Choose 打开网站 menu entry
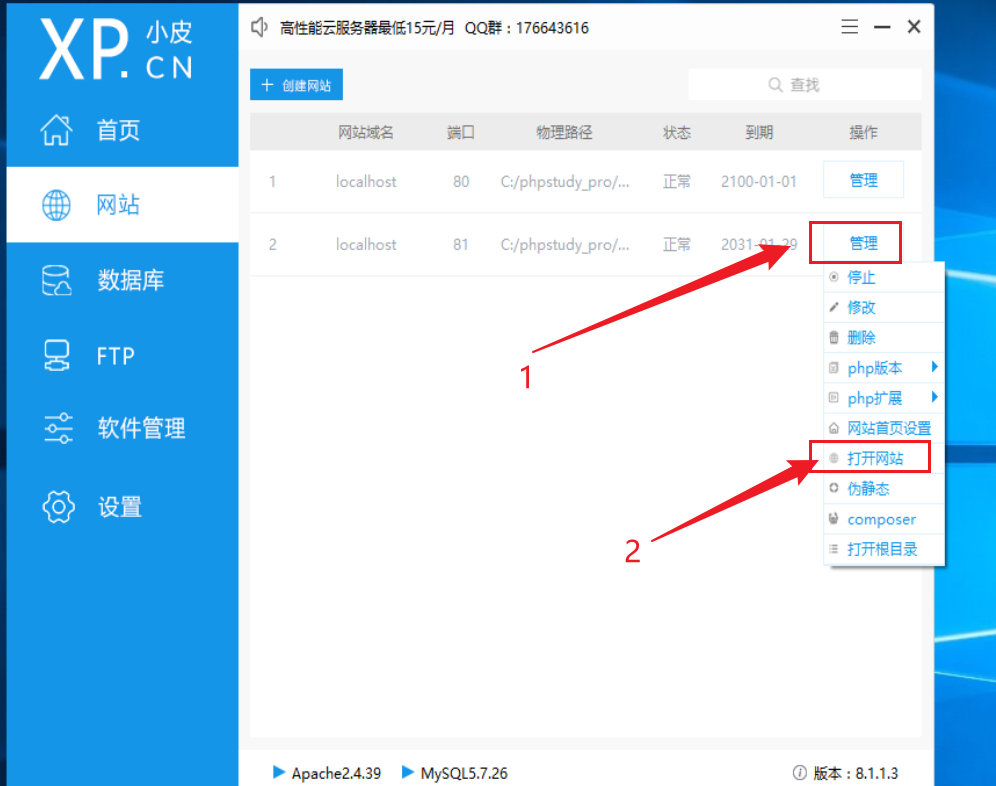Image resolution: width=996 pixels, height=786 pixels. point(884,458)
